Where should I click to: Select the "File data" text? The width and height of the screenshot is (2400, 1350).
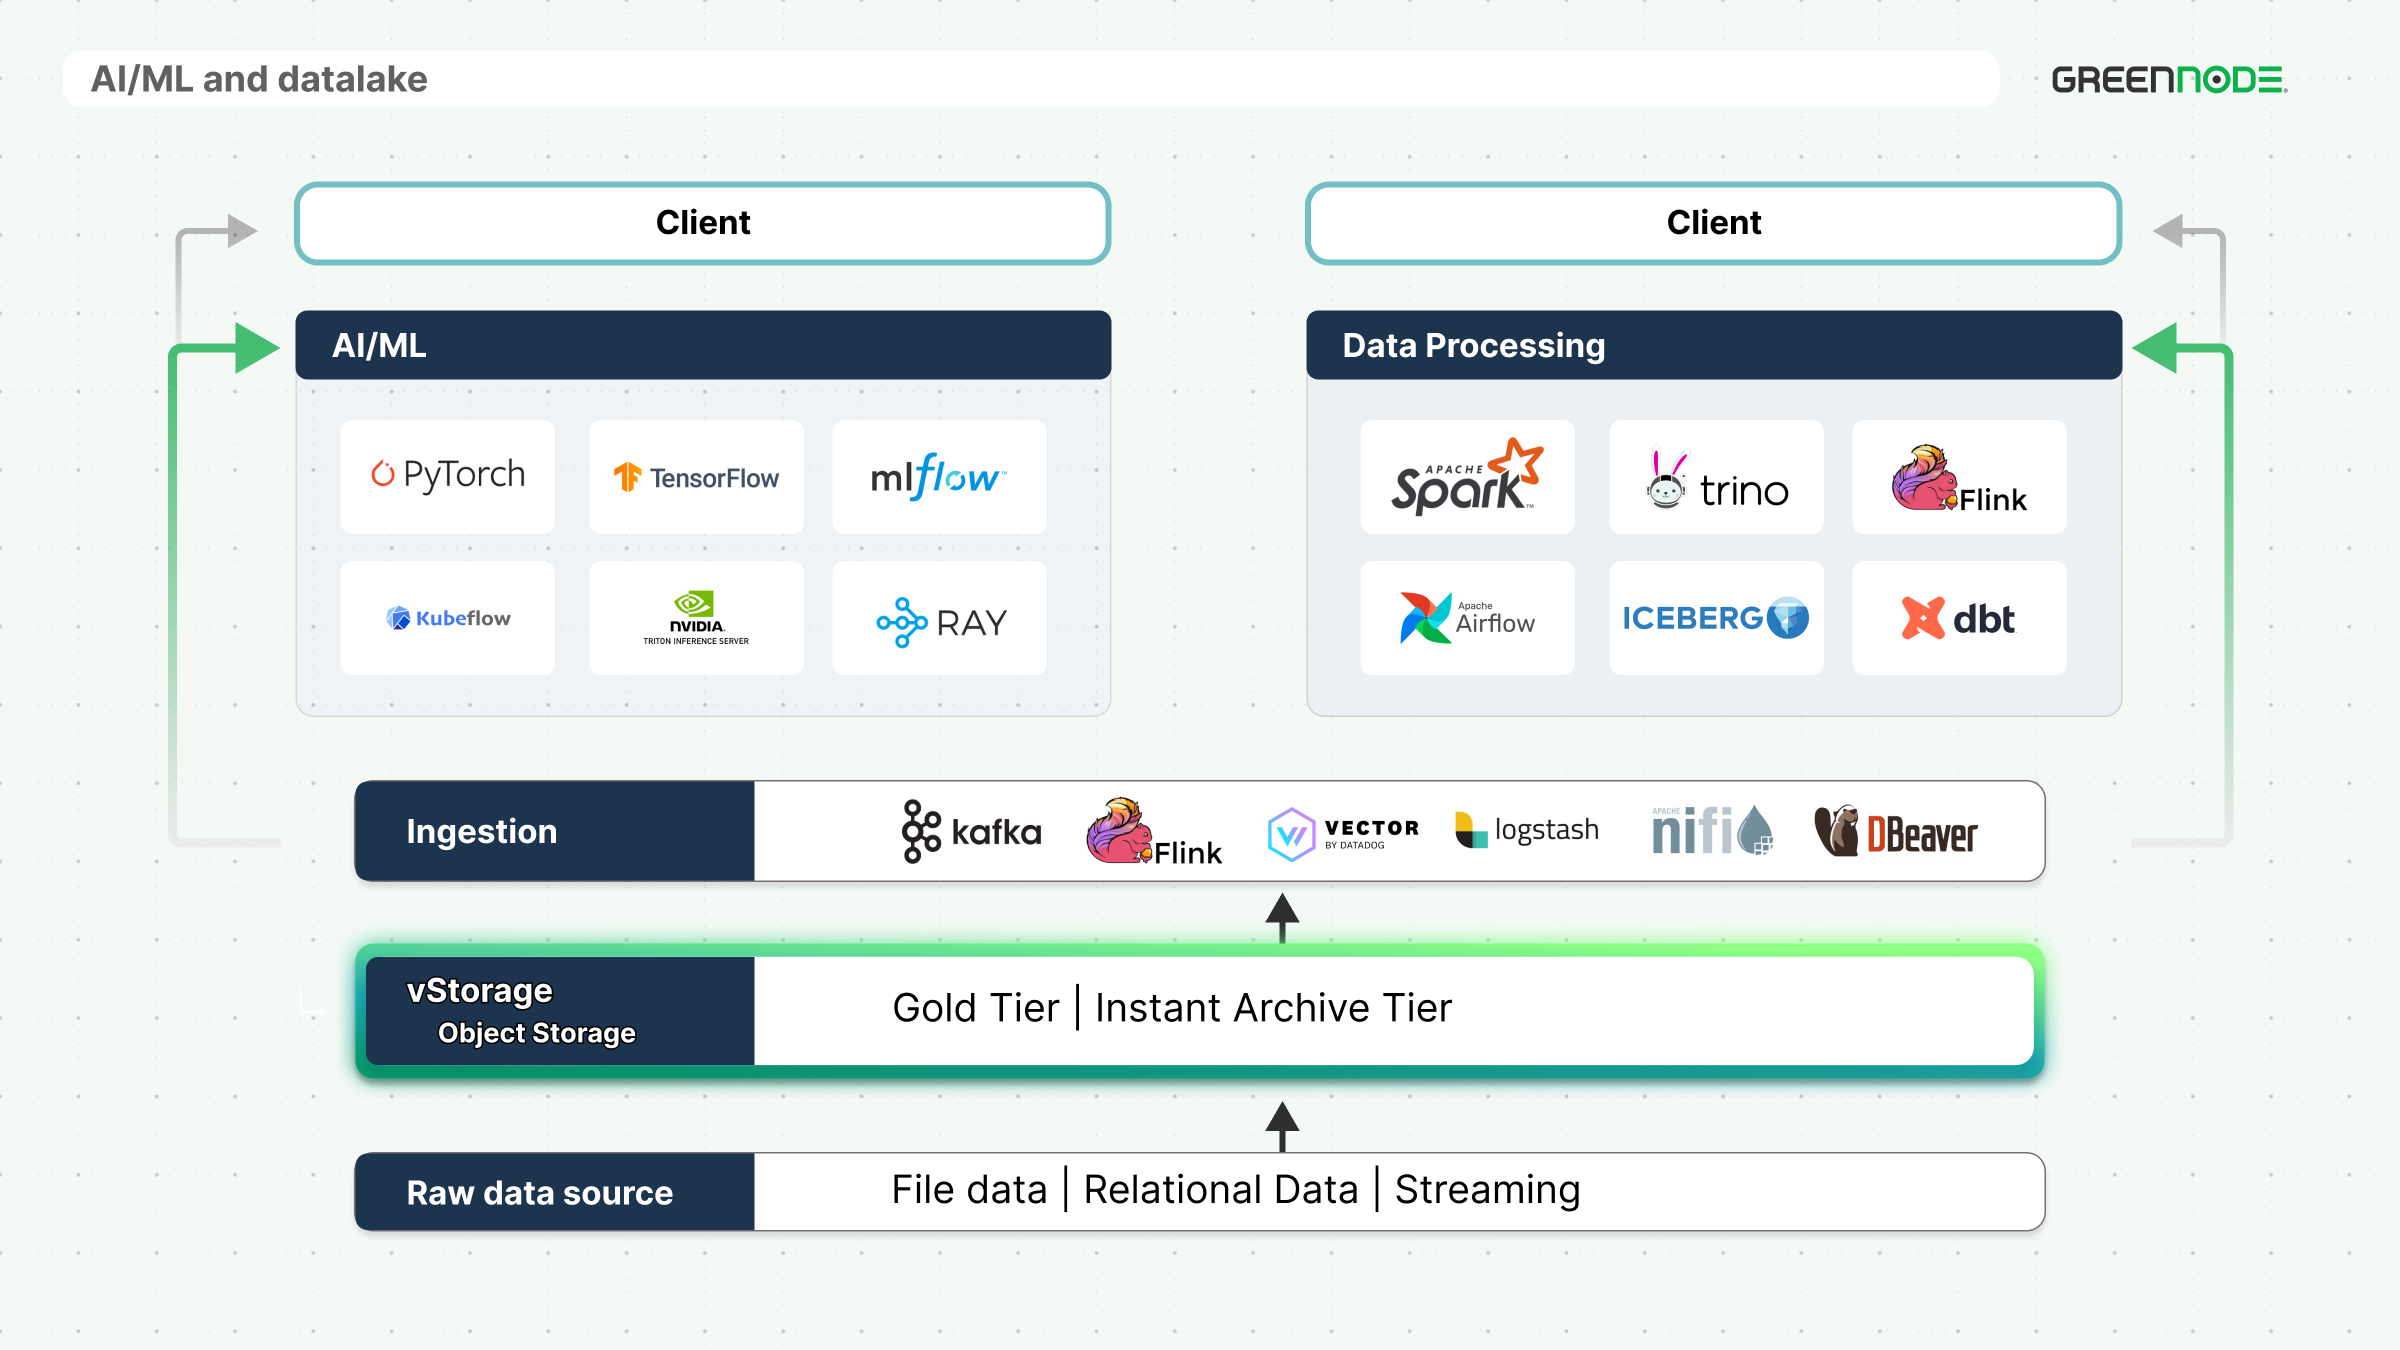pos(969,1190)
